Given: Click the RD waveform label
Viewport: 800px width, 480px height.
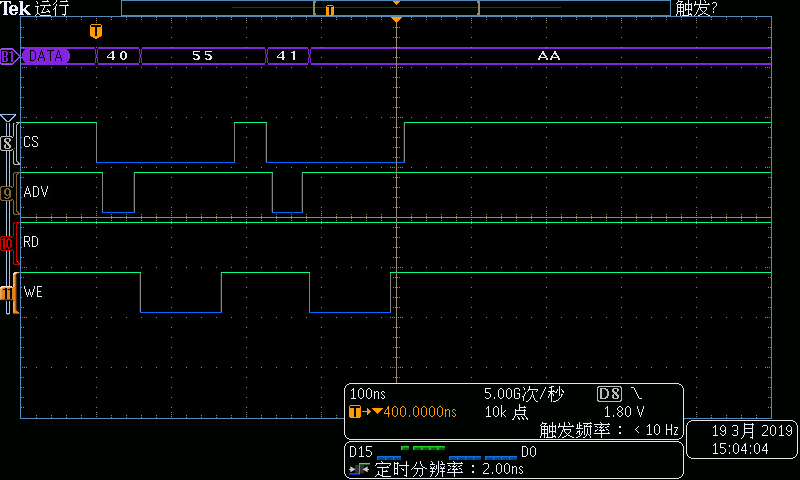Looking at the screenshot, I should pos(31,242).
